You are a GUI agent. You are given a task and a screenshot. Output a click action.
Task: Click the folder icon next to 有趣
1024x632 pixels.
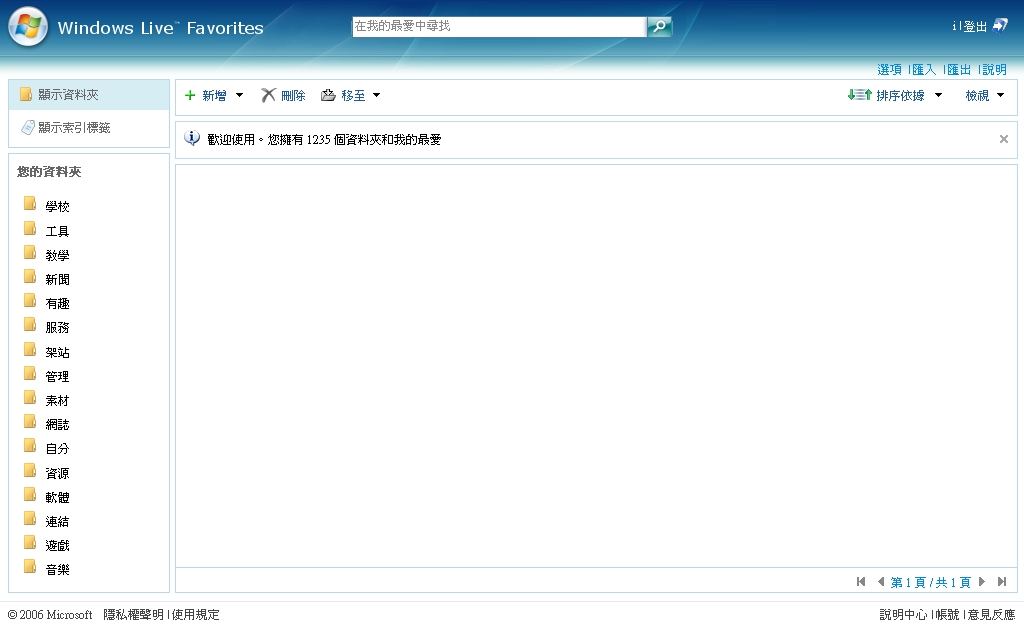(30, 301)
